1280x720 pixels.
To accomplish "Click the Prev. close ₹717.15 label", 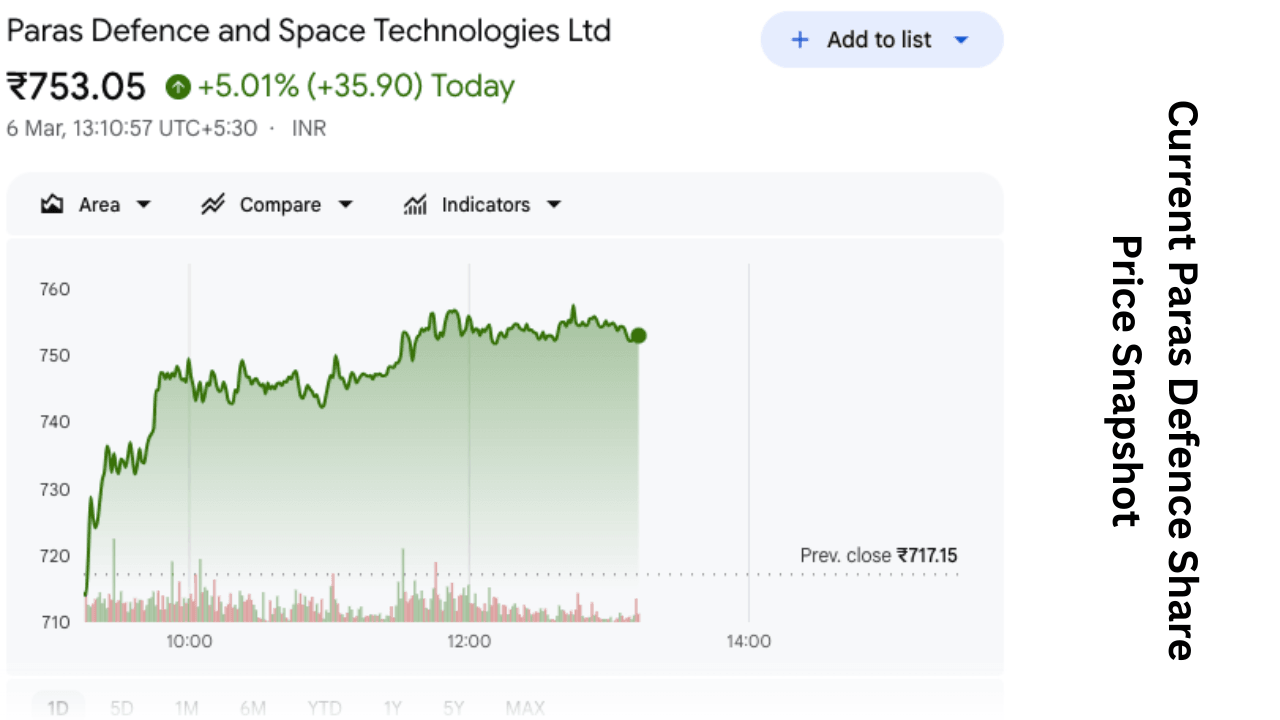I will [x=878, y=555].
